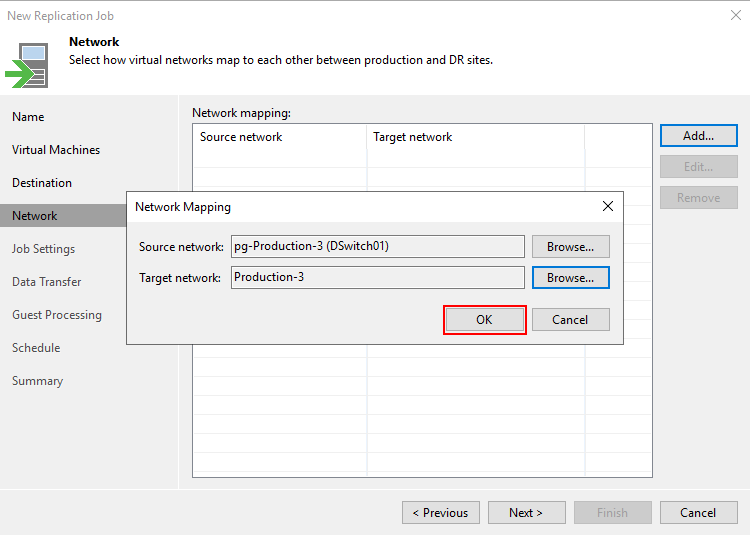Browse for the source network
The width and height of the screenshot is (750, 535).
tap(570, 246)
